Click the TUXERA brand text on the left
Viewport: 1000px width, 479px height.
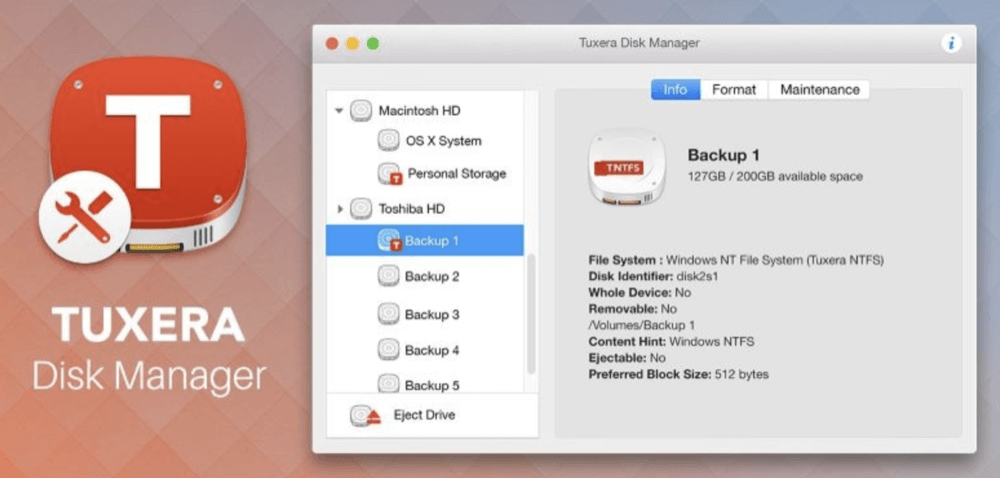click(x=149, y=325)
